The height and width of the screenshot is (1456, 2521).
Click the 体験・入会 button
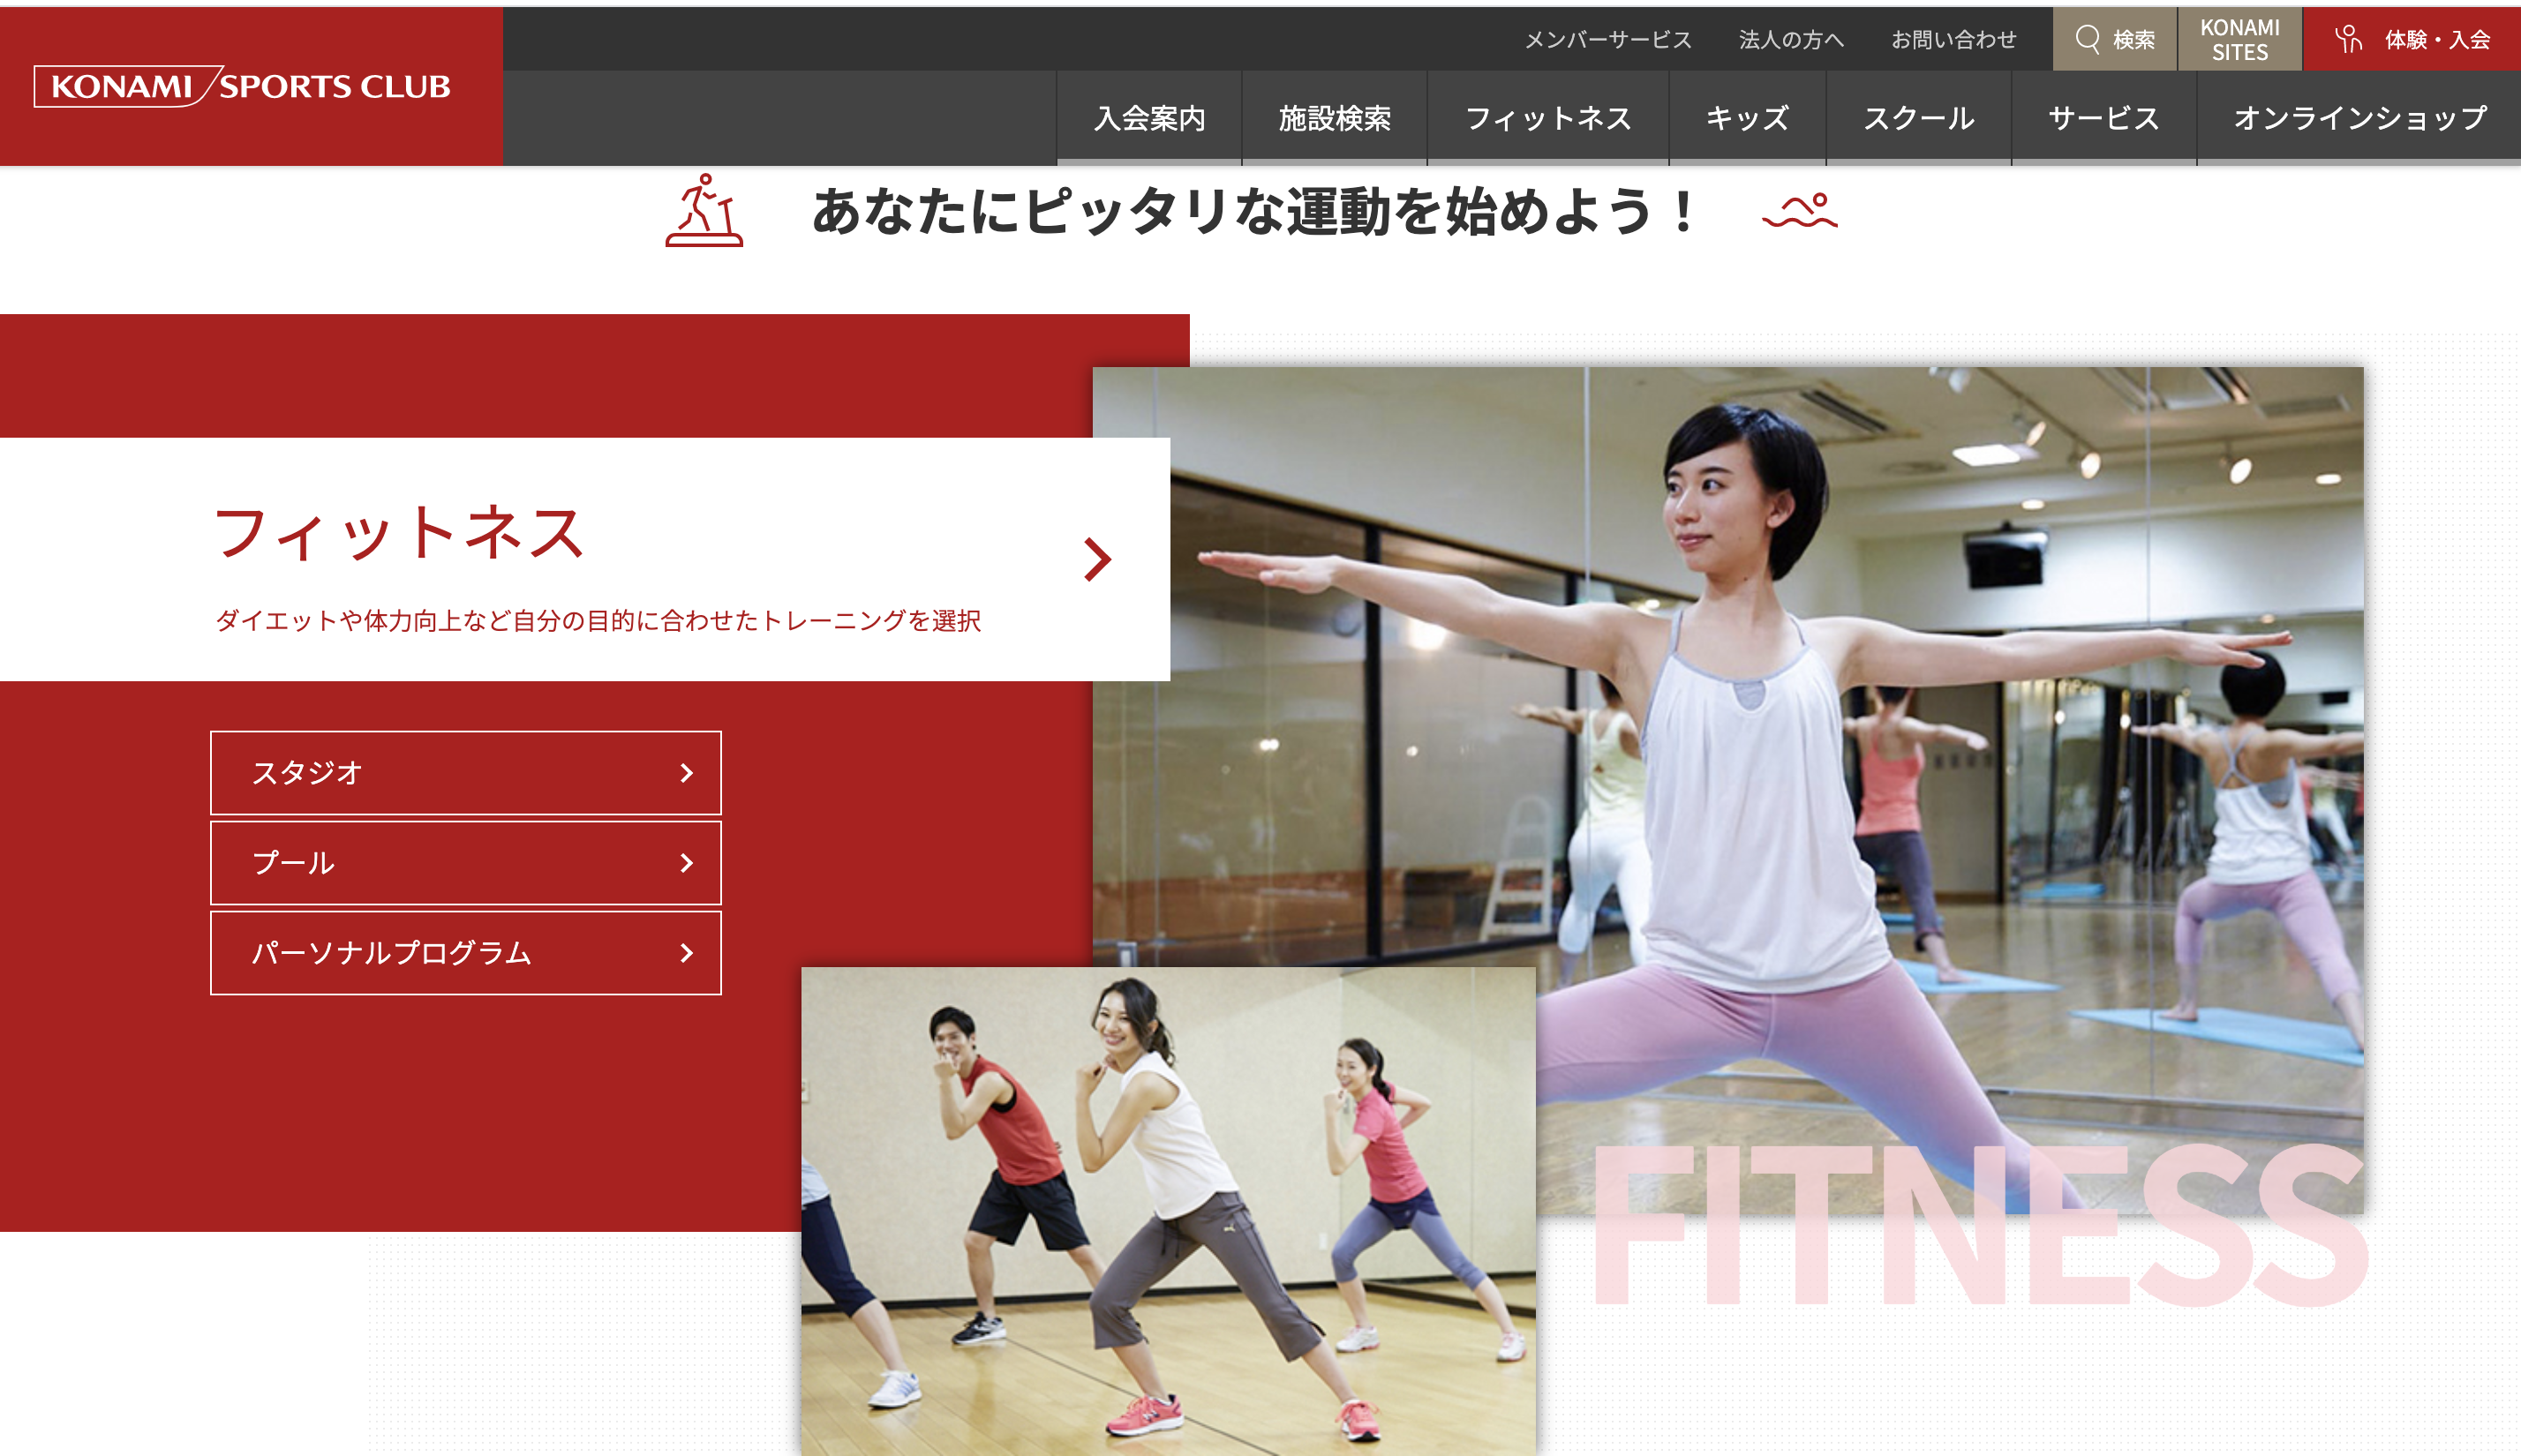point(2412,39)
